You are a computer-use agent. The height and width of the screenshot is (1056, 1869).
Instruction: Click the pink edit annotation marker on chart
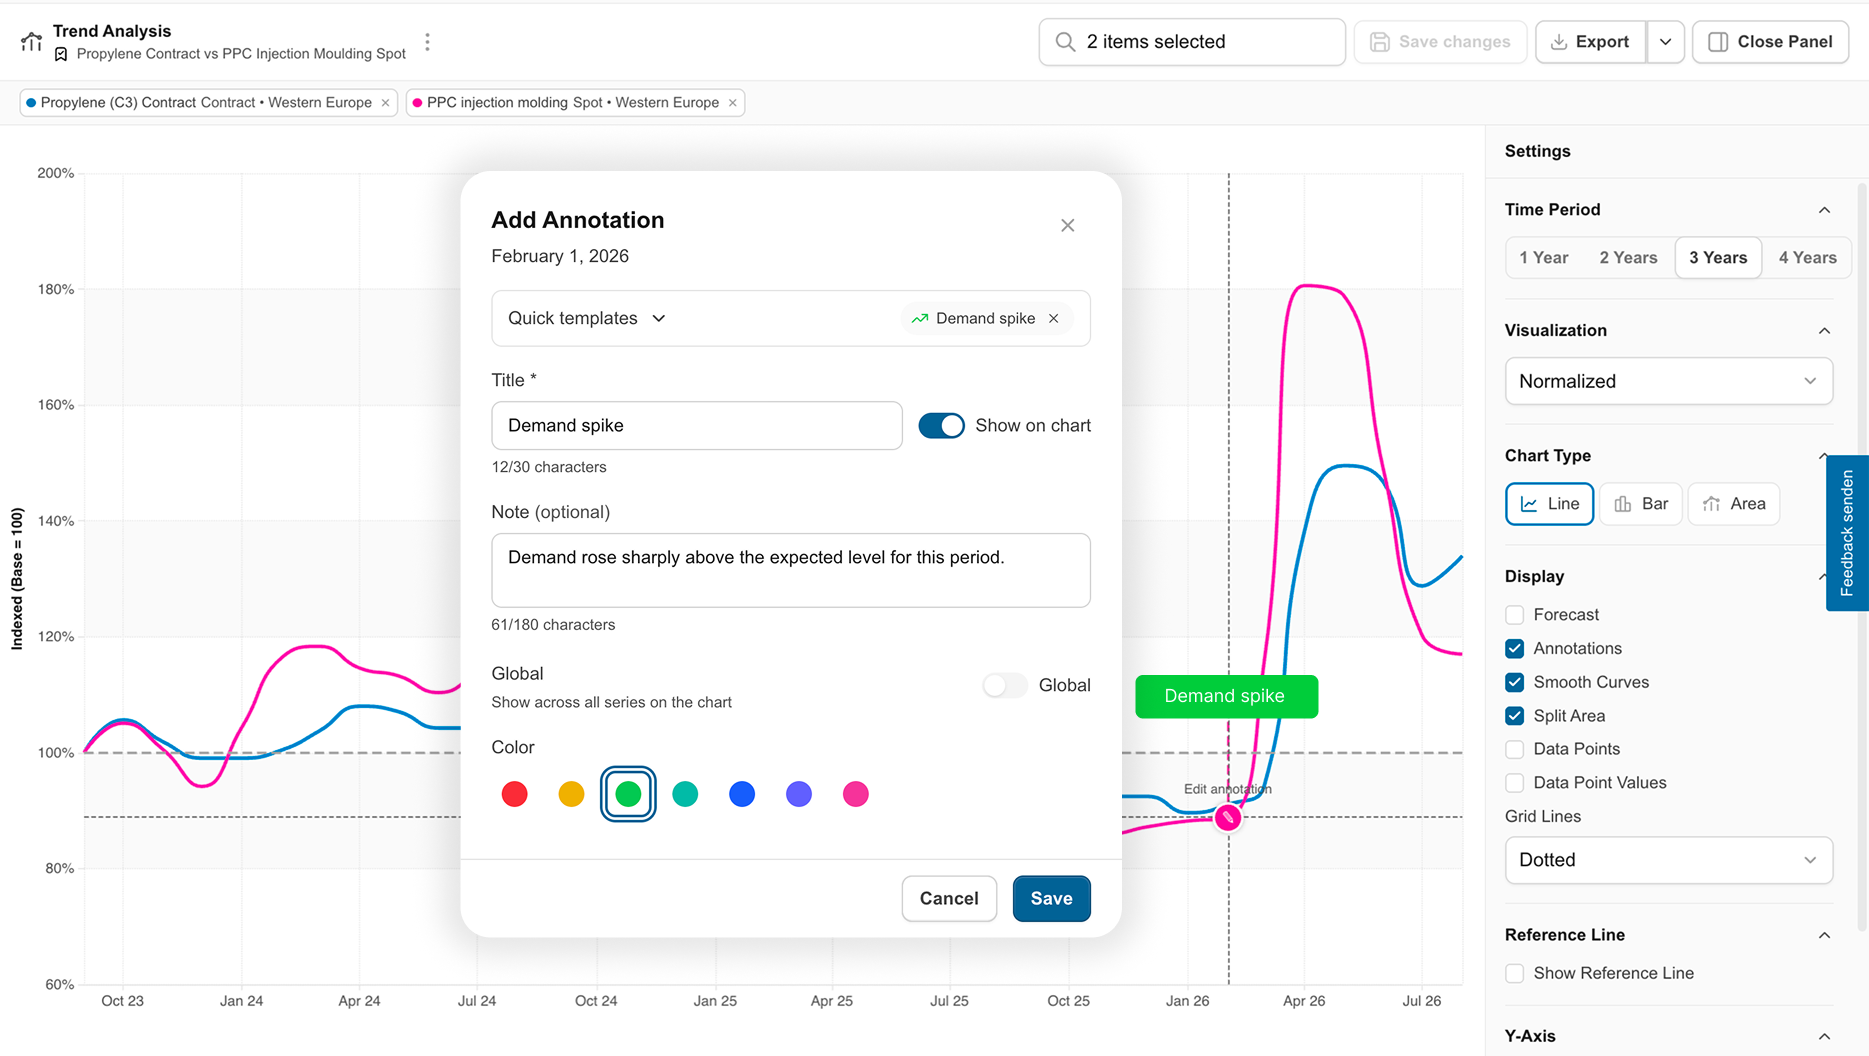pyautogui.click(x=1228, y=818)
